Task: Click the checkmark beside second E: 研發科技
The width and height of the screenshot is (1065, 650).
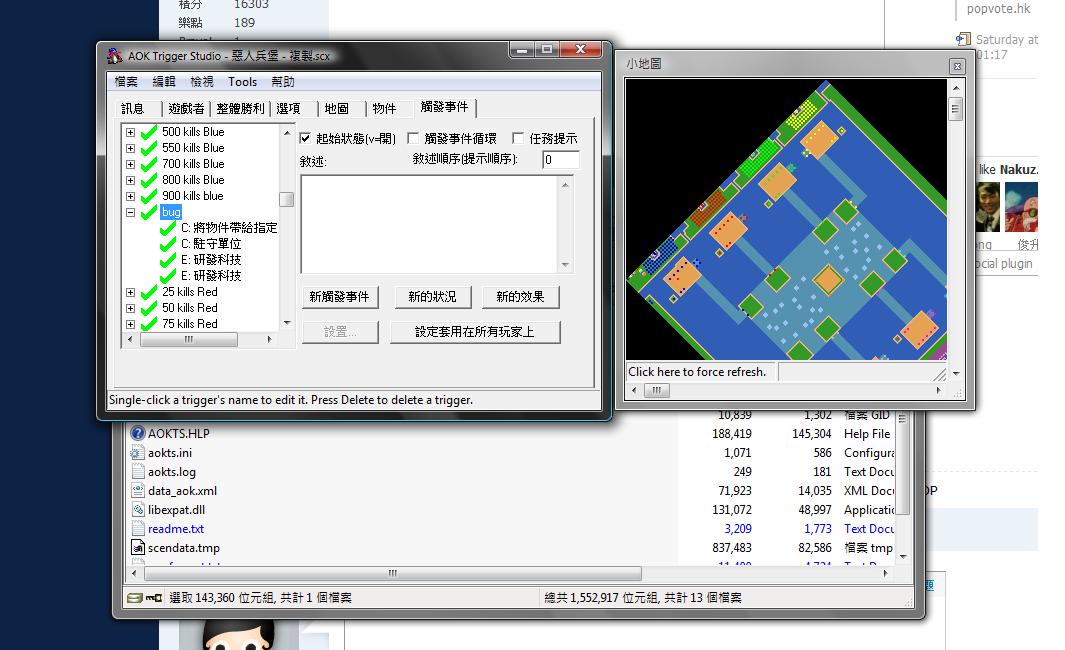Action: pos(168,276)
